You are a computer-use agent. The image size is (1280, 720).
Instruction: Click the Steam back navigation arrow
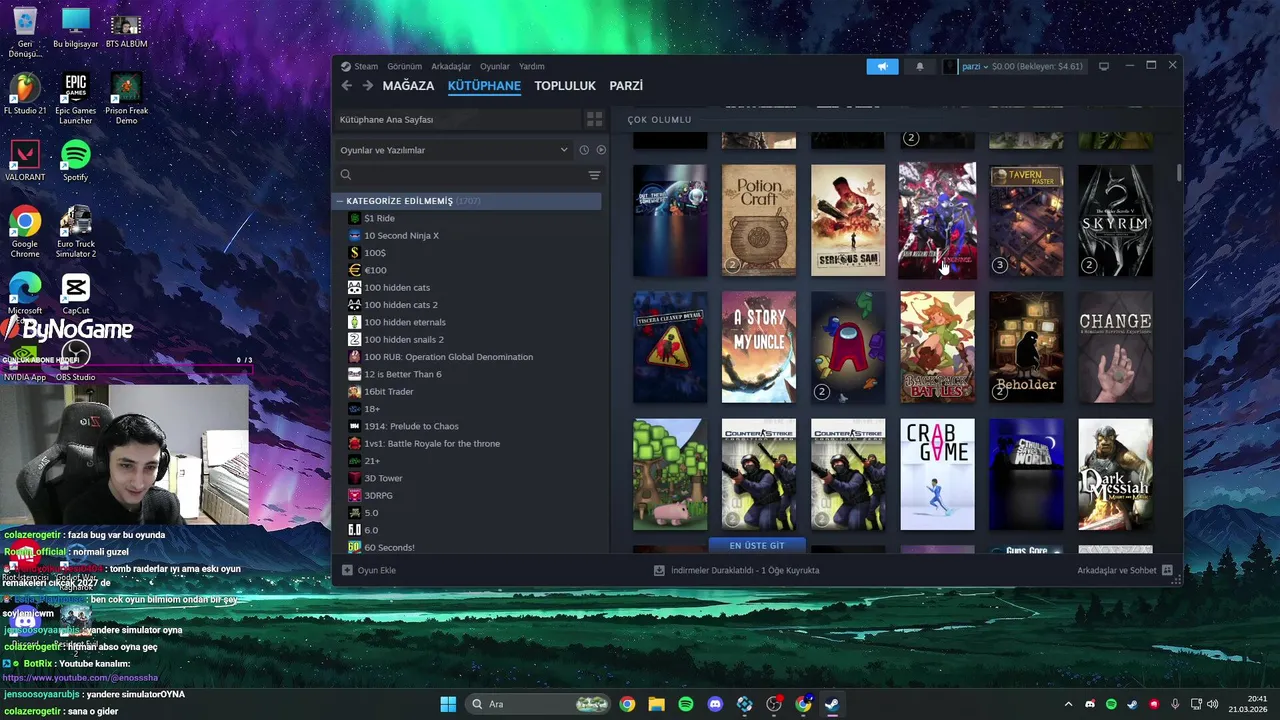(347, 86)
